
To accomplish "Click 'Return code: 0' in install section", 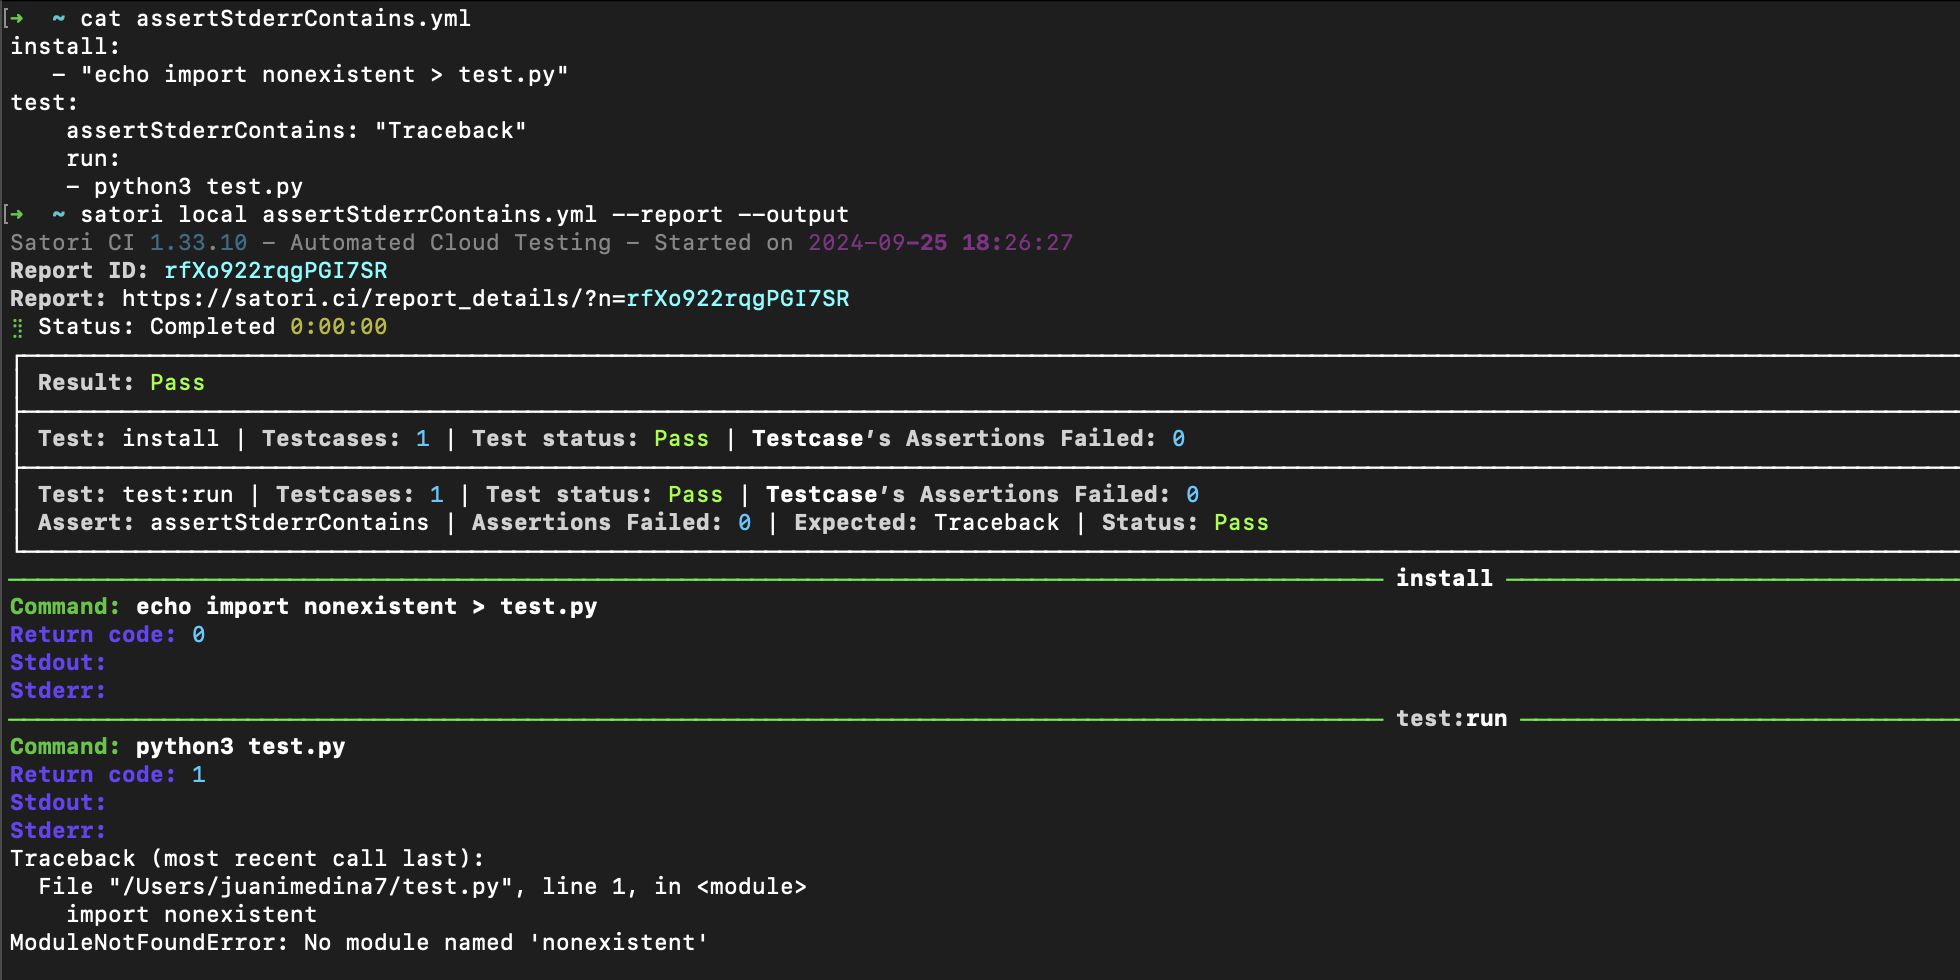I will pyautogui.click(x=108, y=635).
